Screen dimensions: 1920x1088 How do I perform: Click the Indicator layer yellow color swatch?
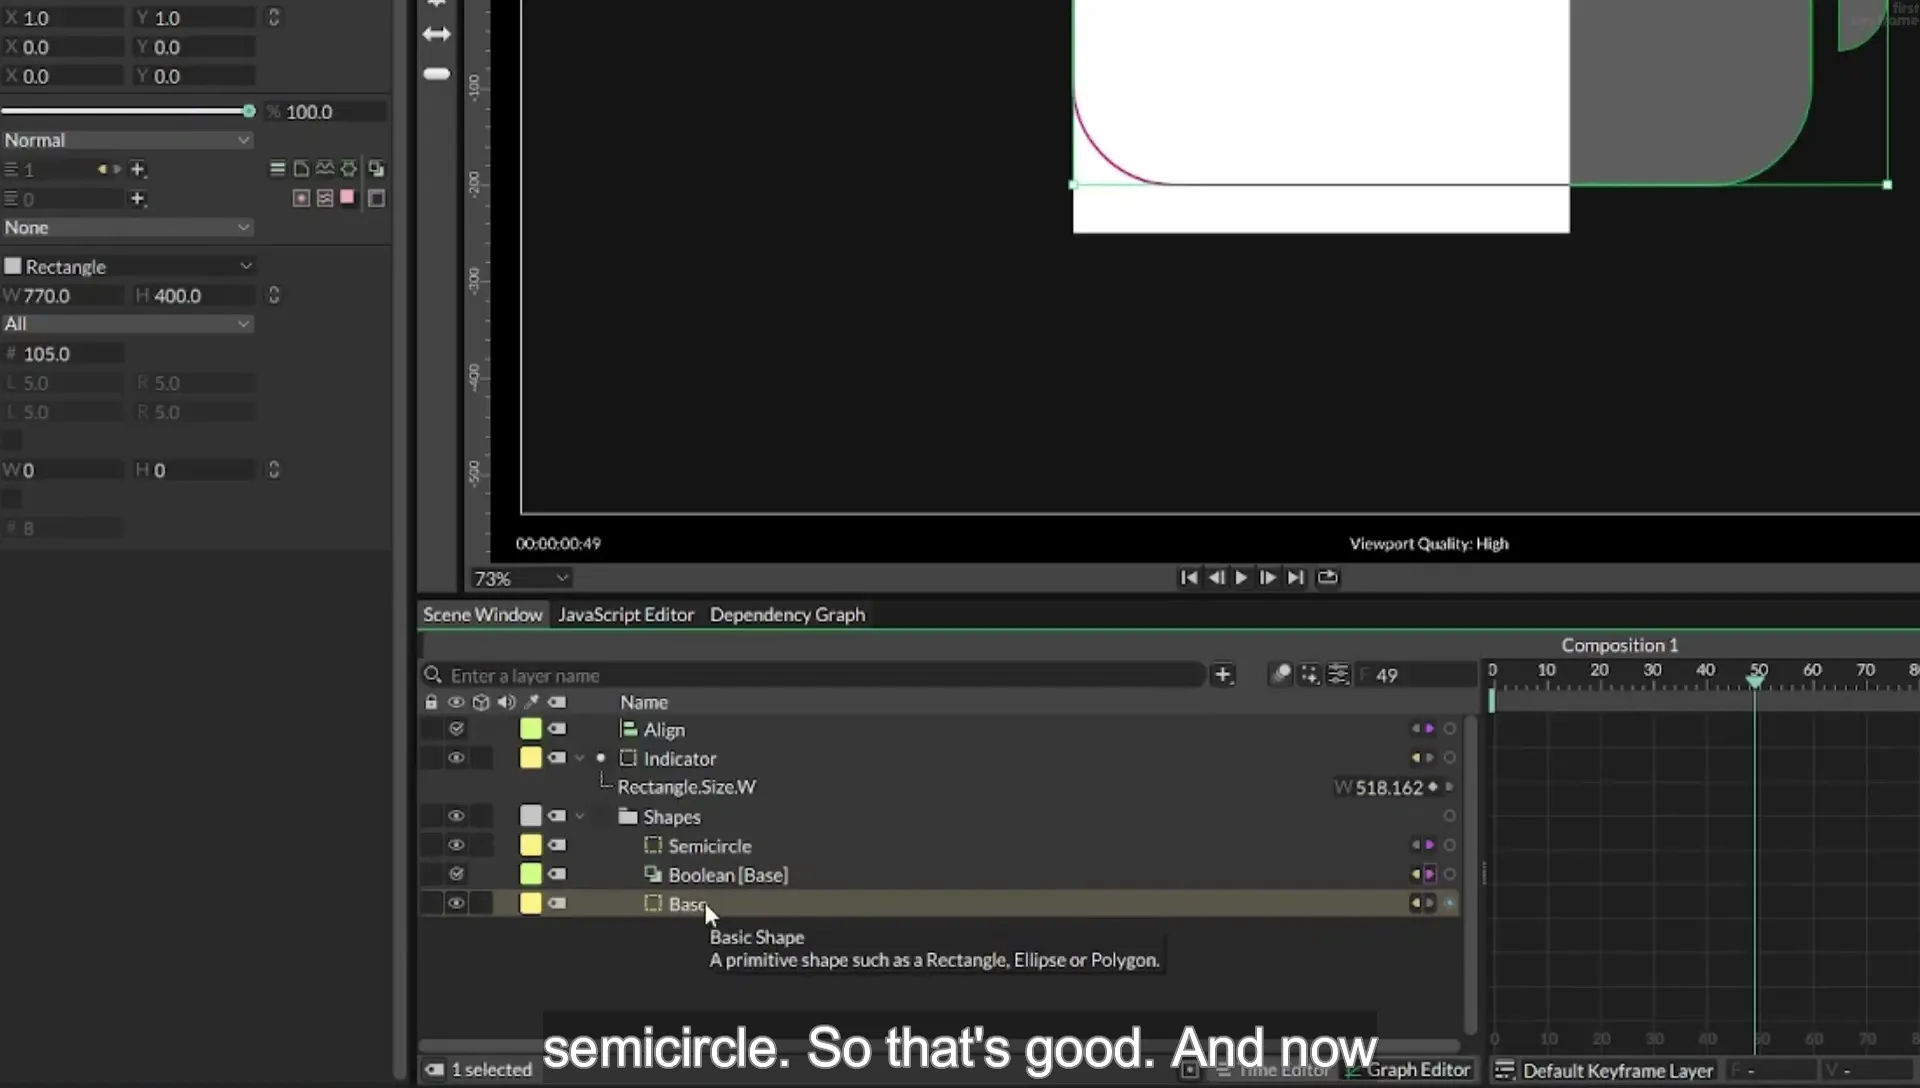(x=530, y=758)
